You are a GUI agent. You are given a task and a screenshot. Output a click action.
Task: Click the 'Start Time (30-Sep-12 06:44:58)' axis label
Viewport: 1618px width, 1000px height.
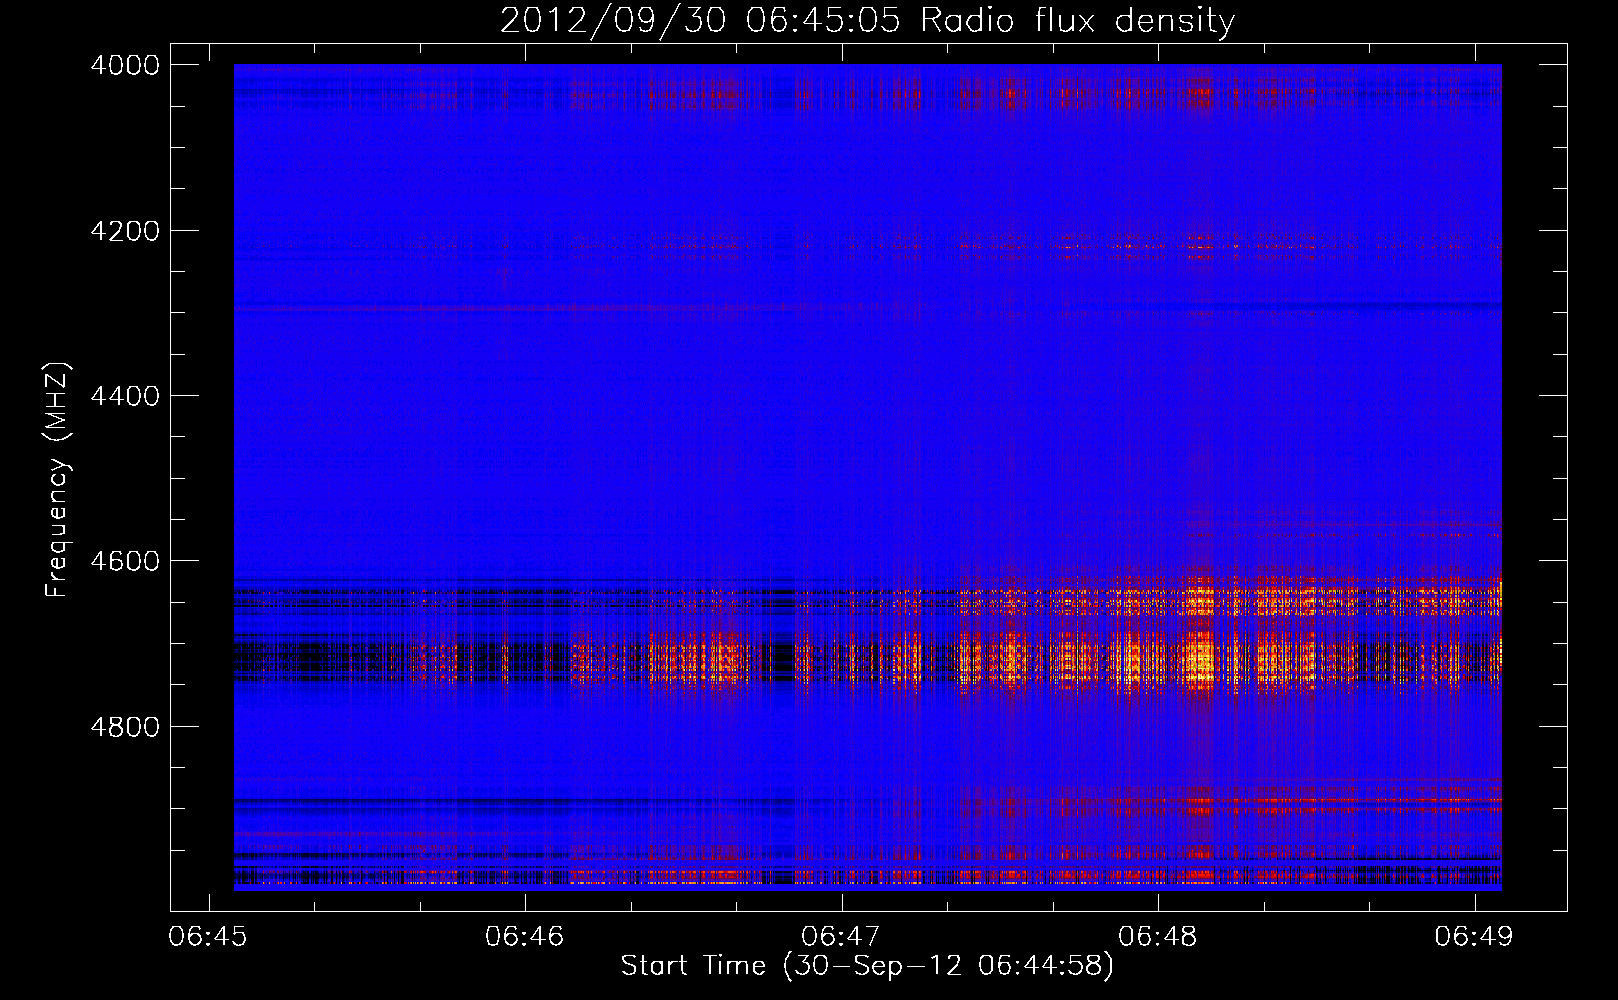point(867,966)
